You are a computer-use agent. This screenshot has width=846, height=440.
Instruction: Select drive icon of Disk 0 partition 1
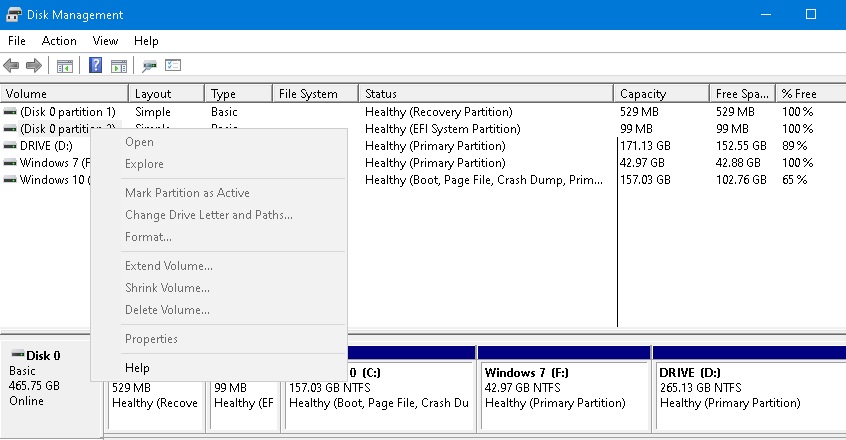click(10, 112)
